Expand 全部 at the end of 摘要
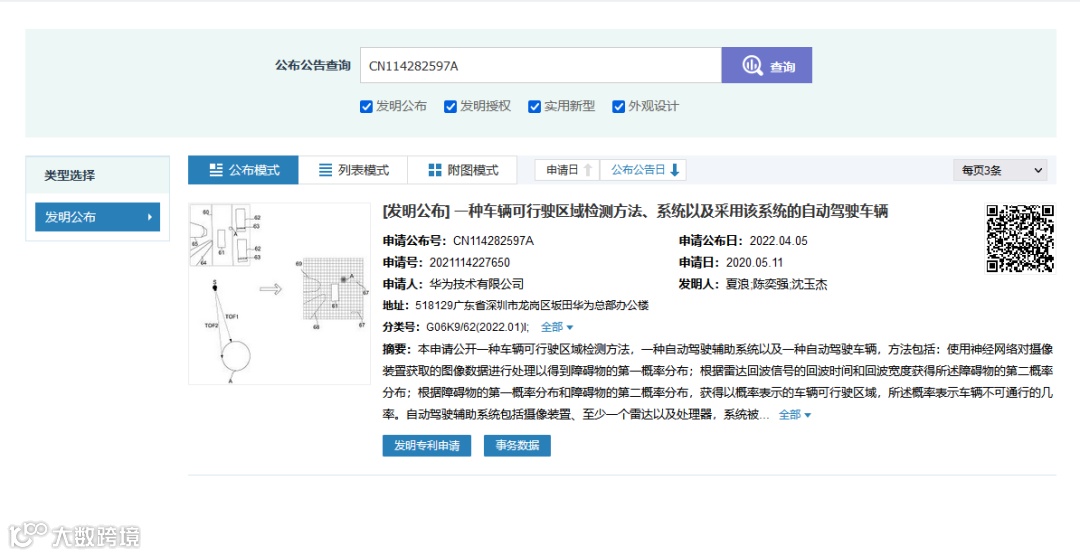 (x=795, y=415)
